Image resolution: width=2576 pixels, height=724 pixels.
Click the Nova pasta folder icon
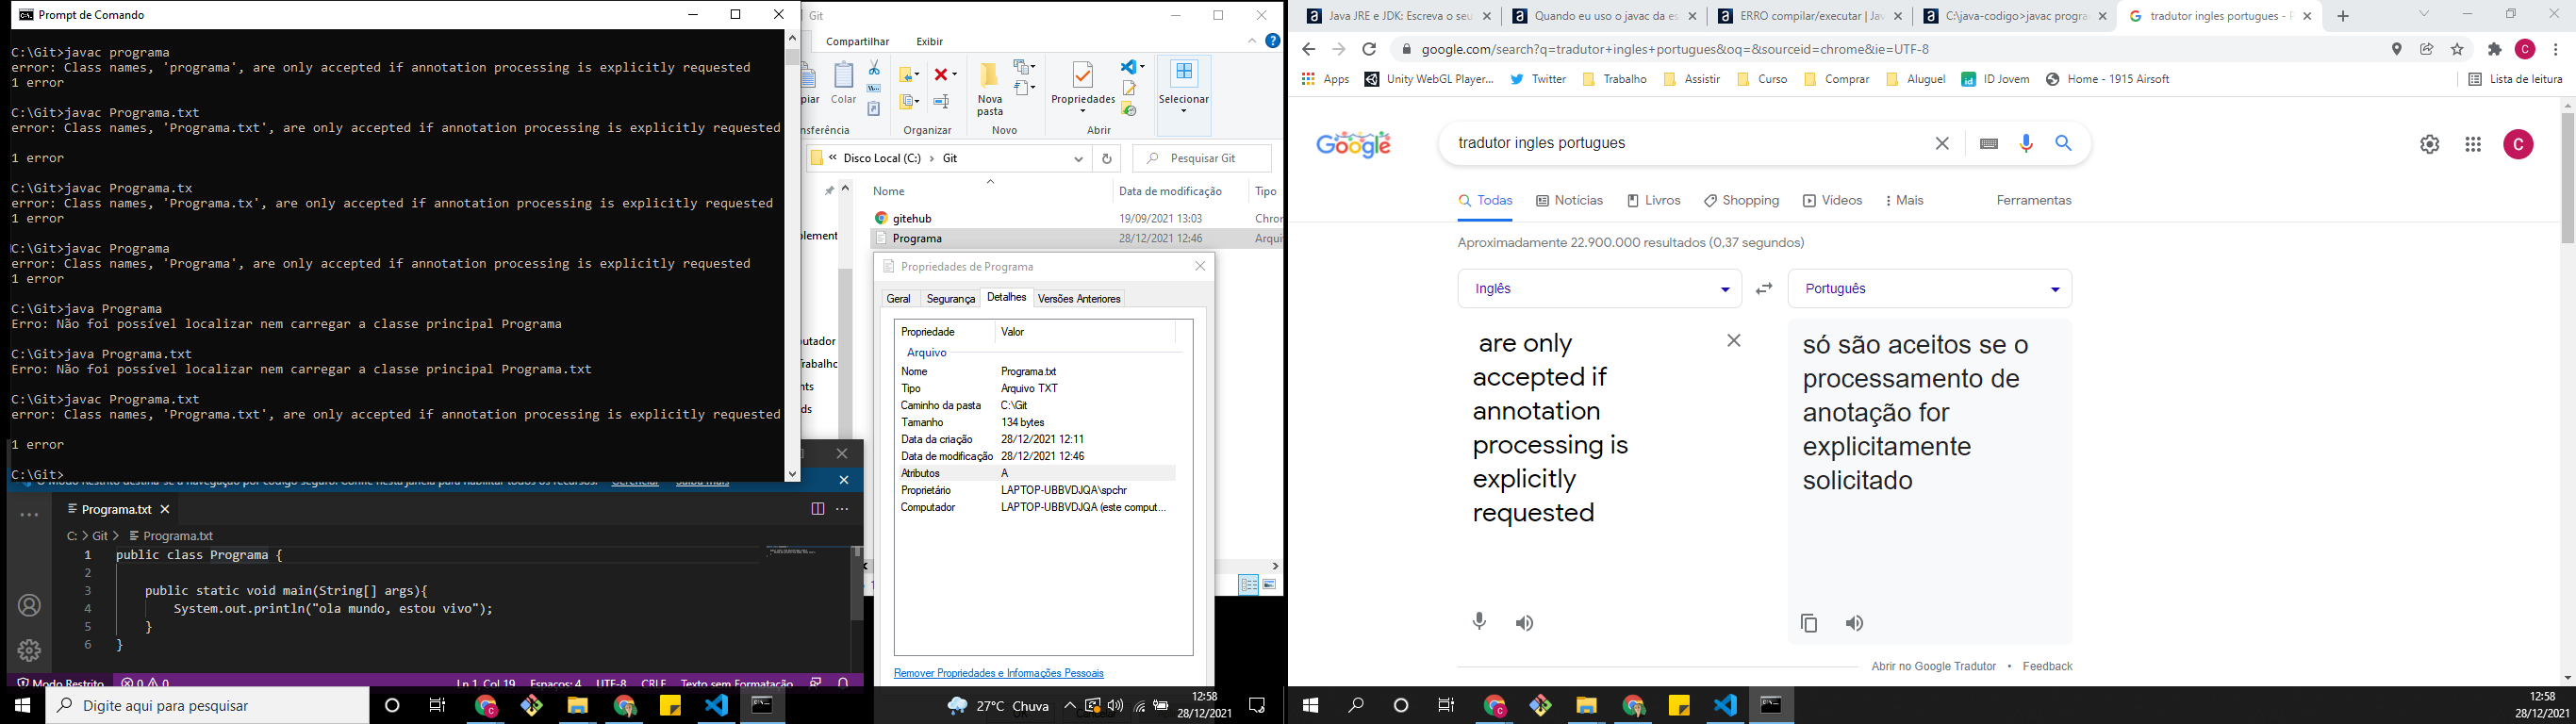[989, 88]
